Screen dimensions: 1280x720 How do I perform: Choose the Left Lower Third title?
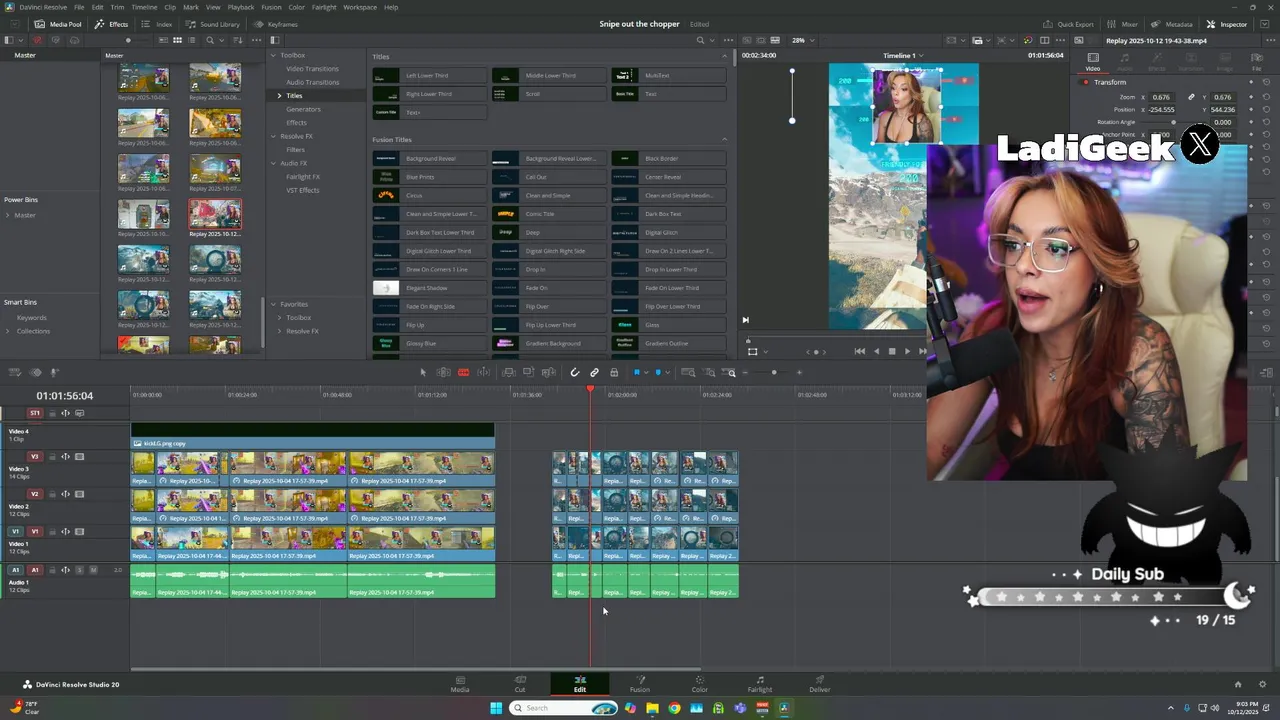pos(429,76)
